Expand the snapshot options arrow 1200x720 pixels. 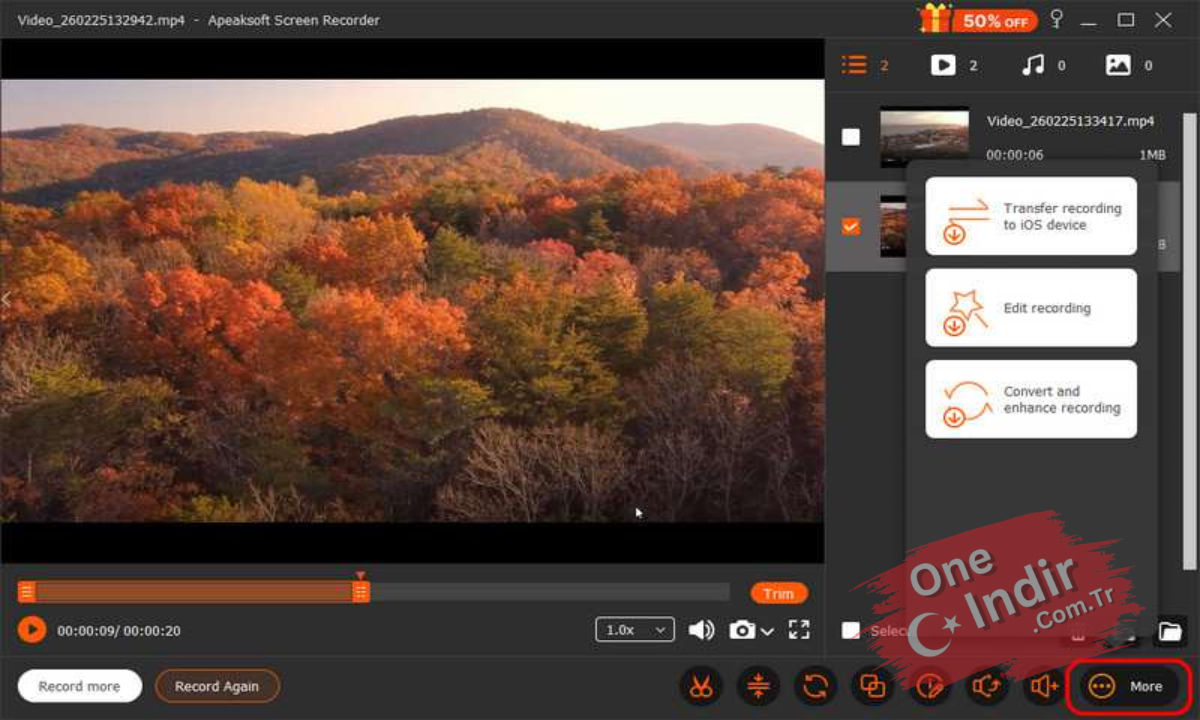tap(767, 631)
